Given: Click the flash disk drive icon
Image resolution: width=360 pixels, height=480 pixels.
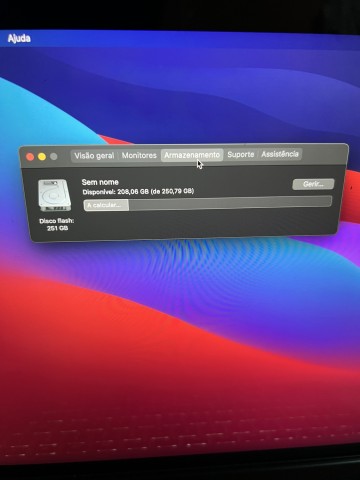Looking at the screenshot, I should click(54, 195).
